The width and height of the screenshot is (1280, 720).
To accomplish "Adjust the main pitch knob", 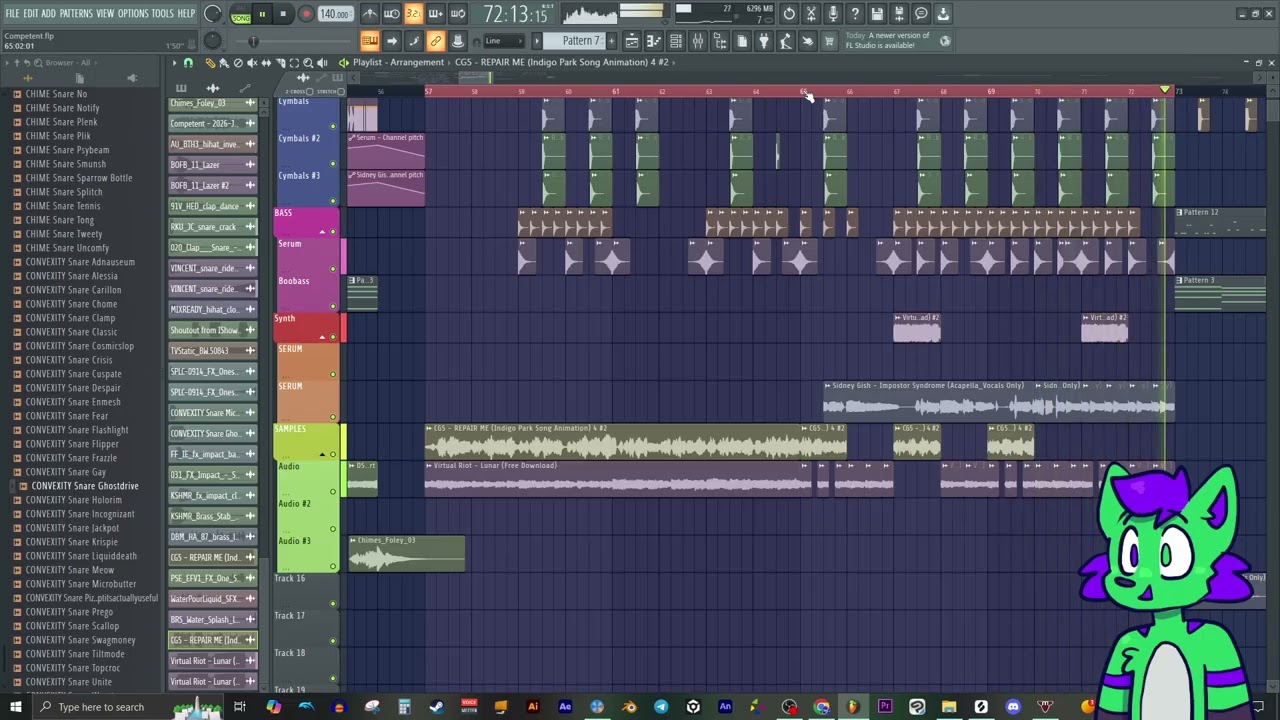I will (x=212, y=41).
